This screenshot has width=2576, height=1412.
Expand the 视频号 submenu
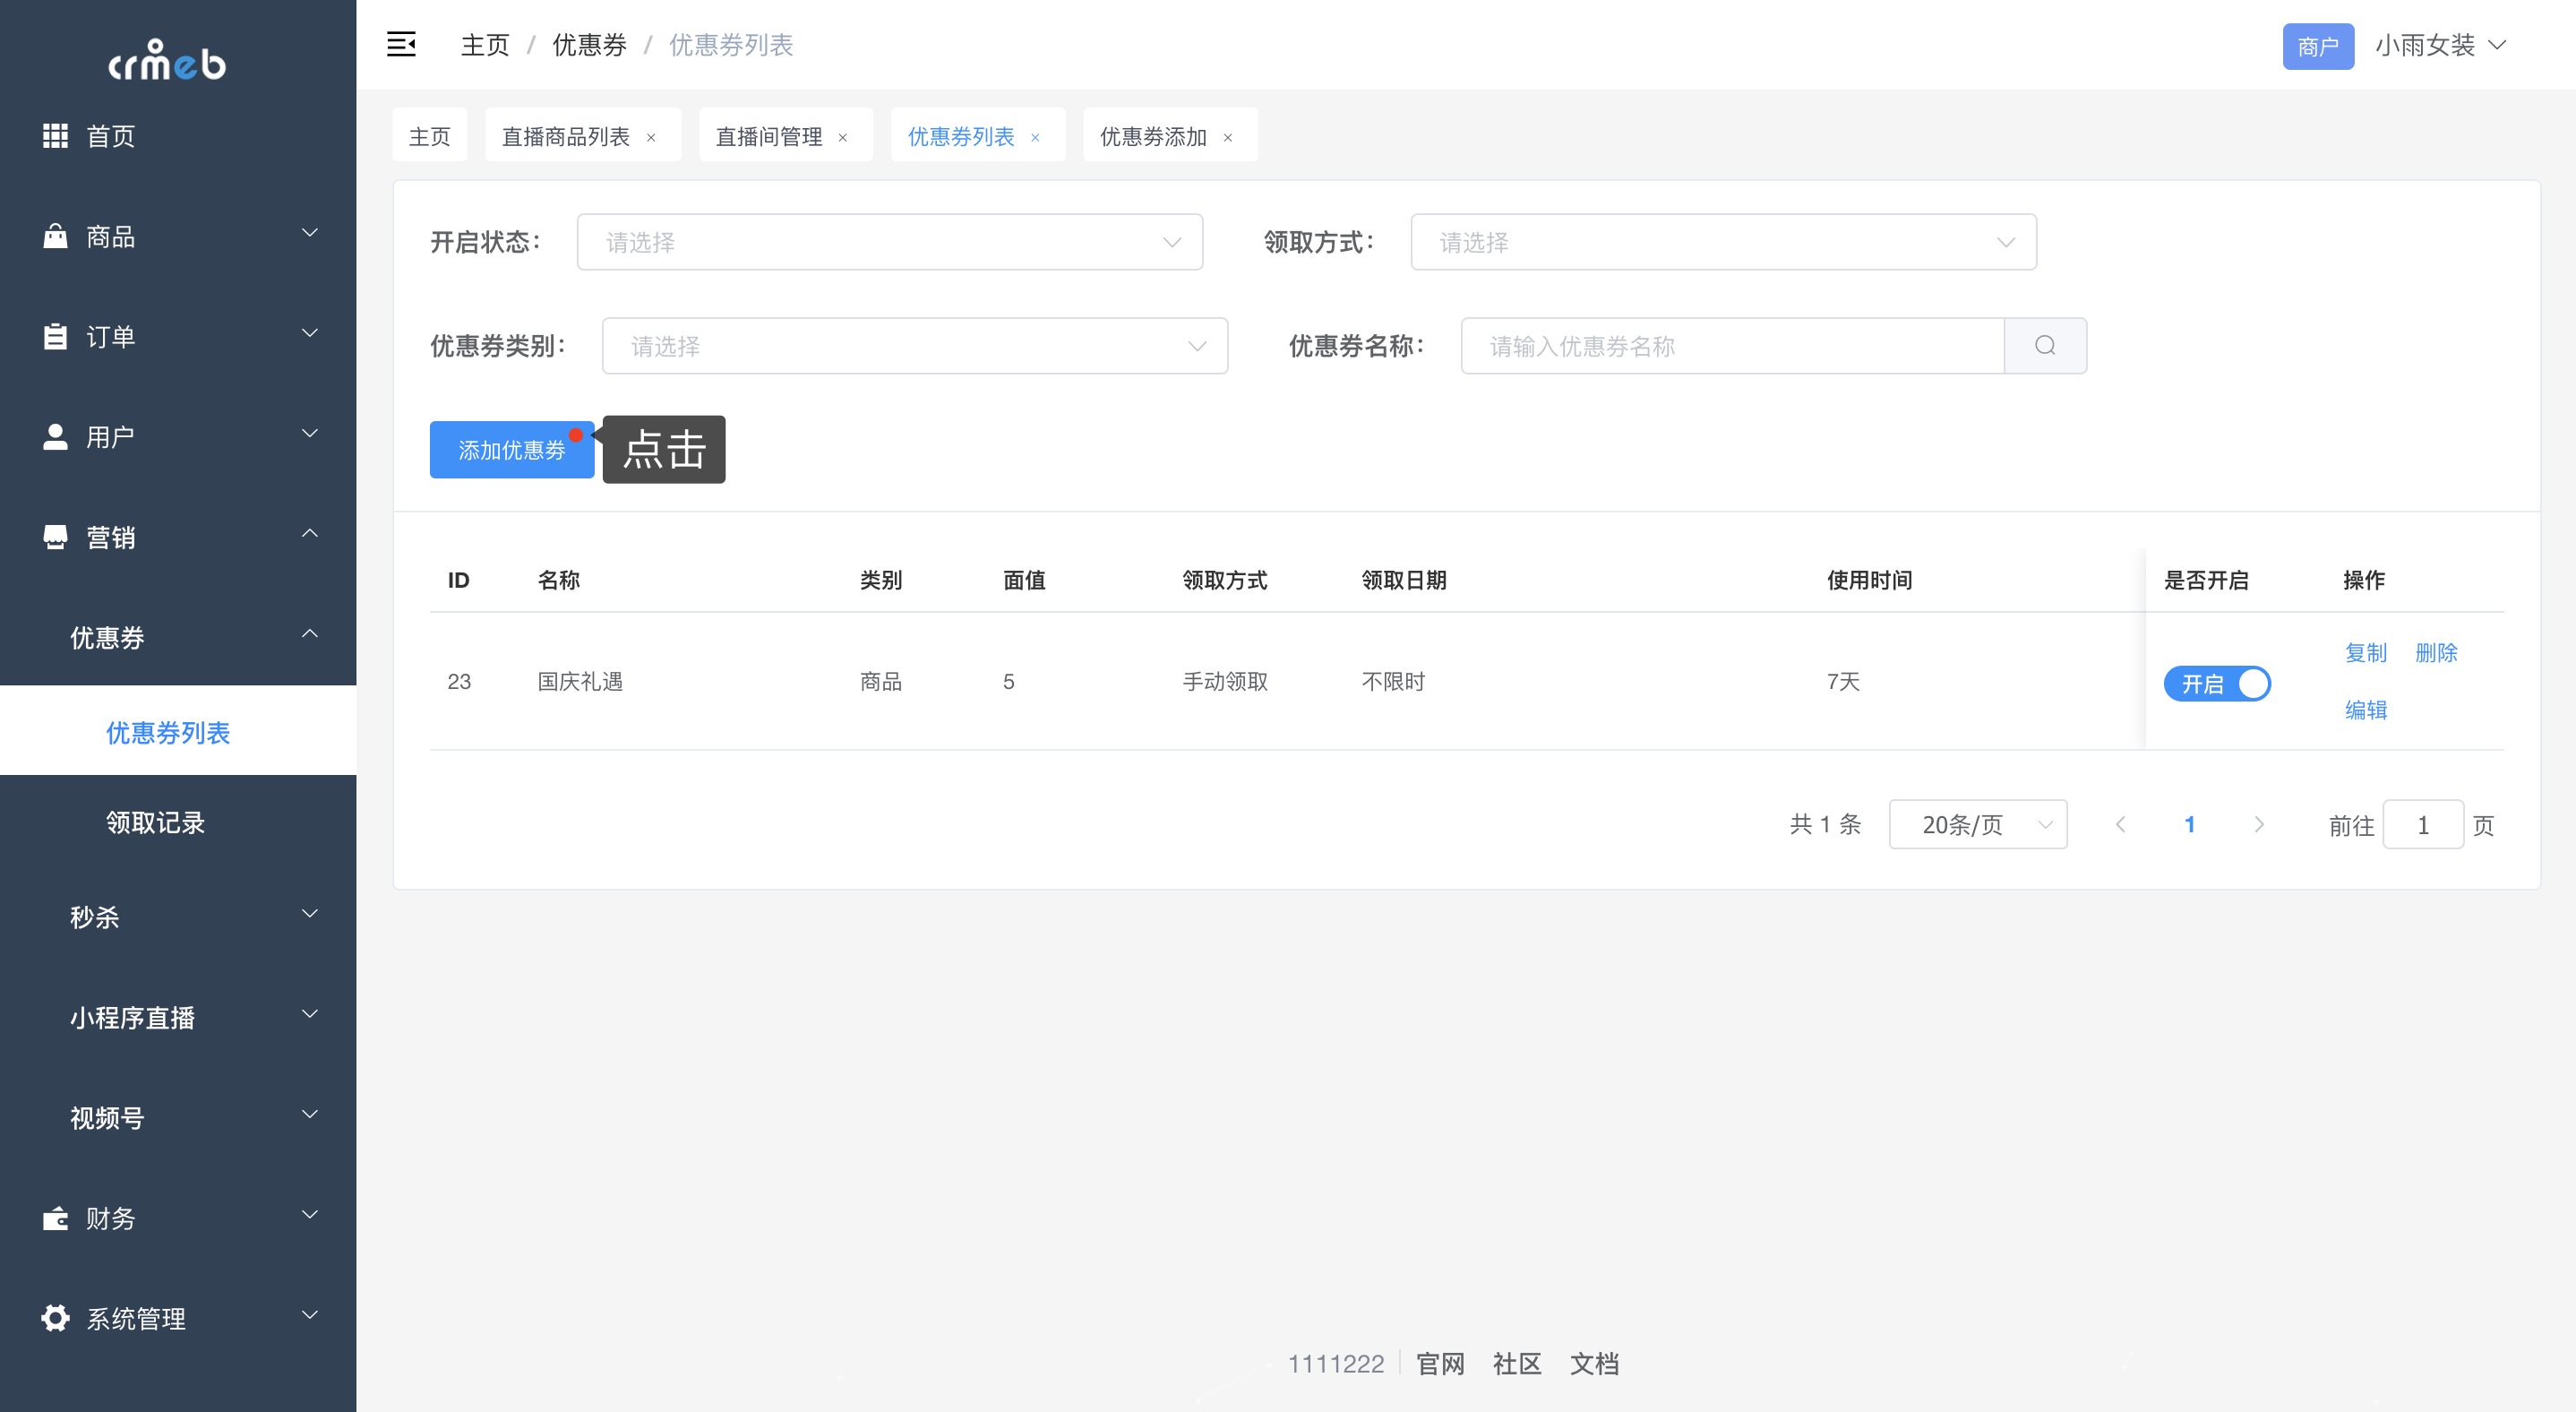[178, 1117]
